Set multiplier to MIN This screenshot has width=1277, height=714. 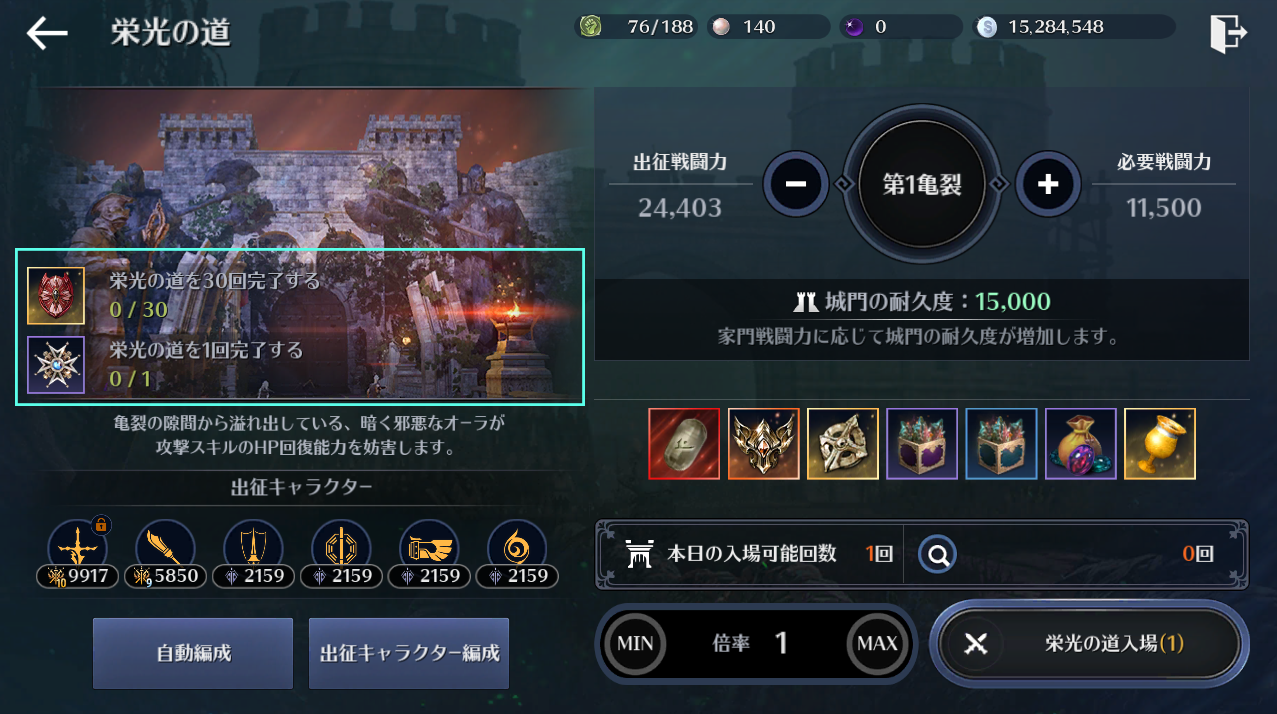[634, 643]
